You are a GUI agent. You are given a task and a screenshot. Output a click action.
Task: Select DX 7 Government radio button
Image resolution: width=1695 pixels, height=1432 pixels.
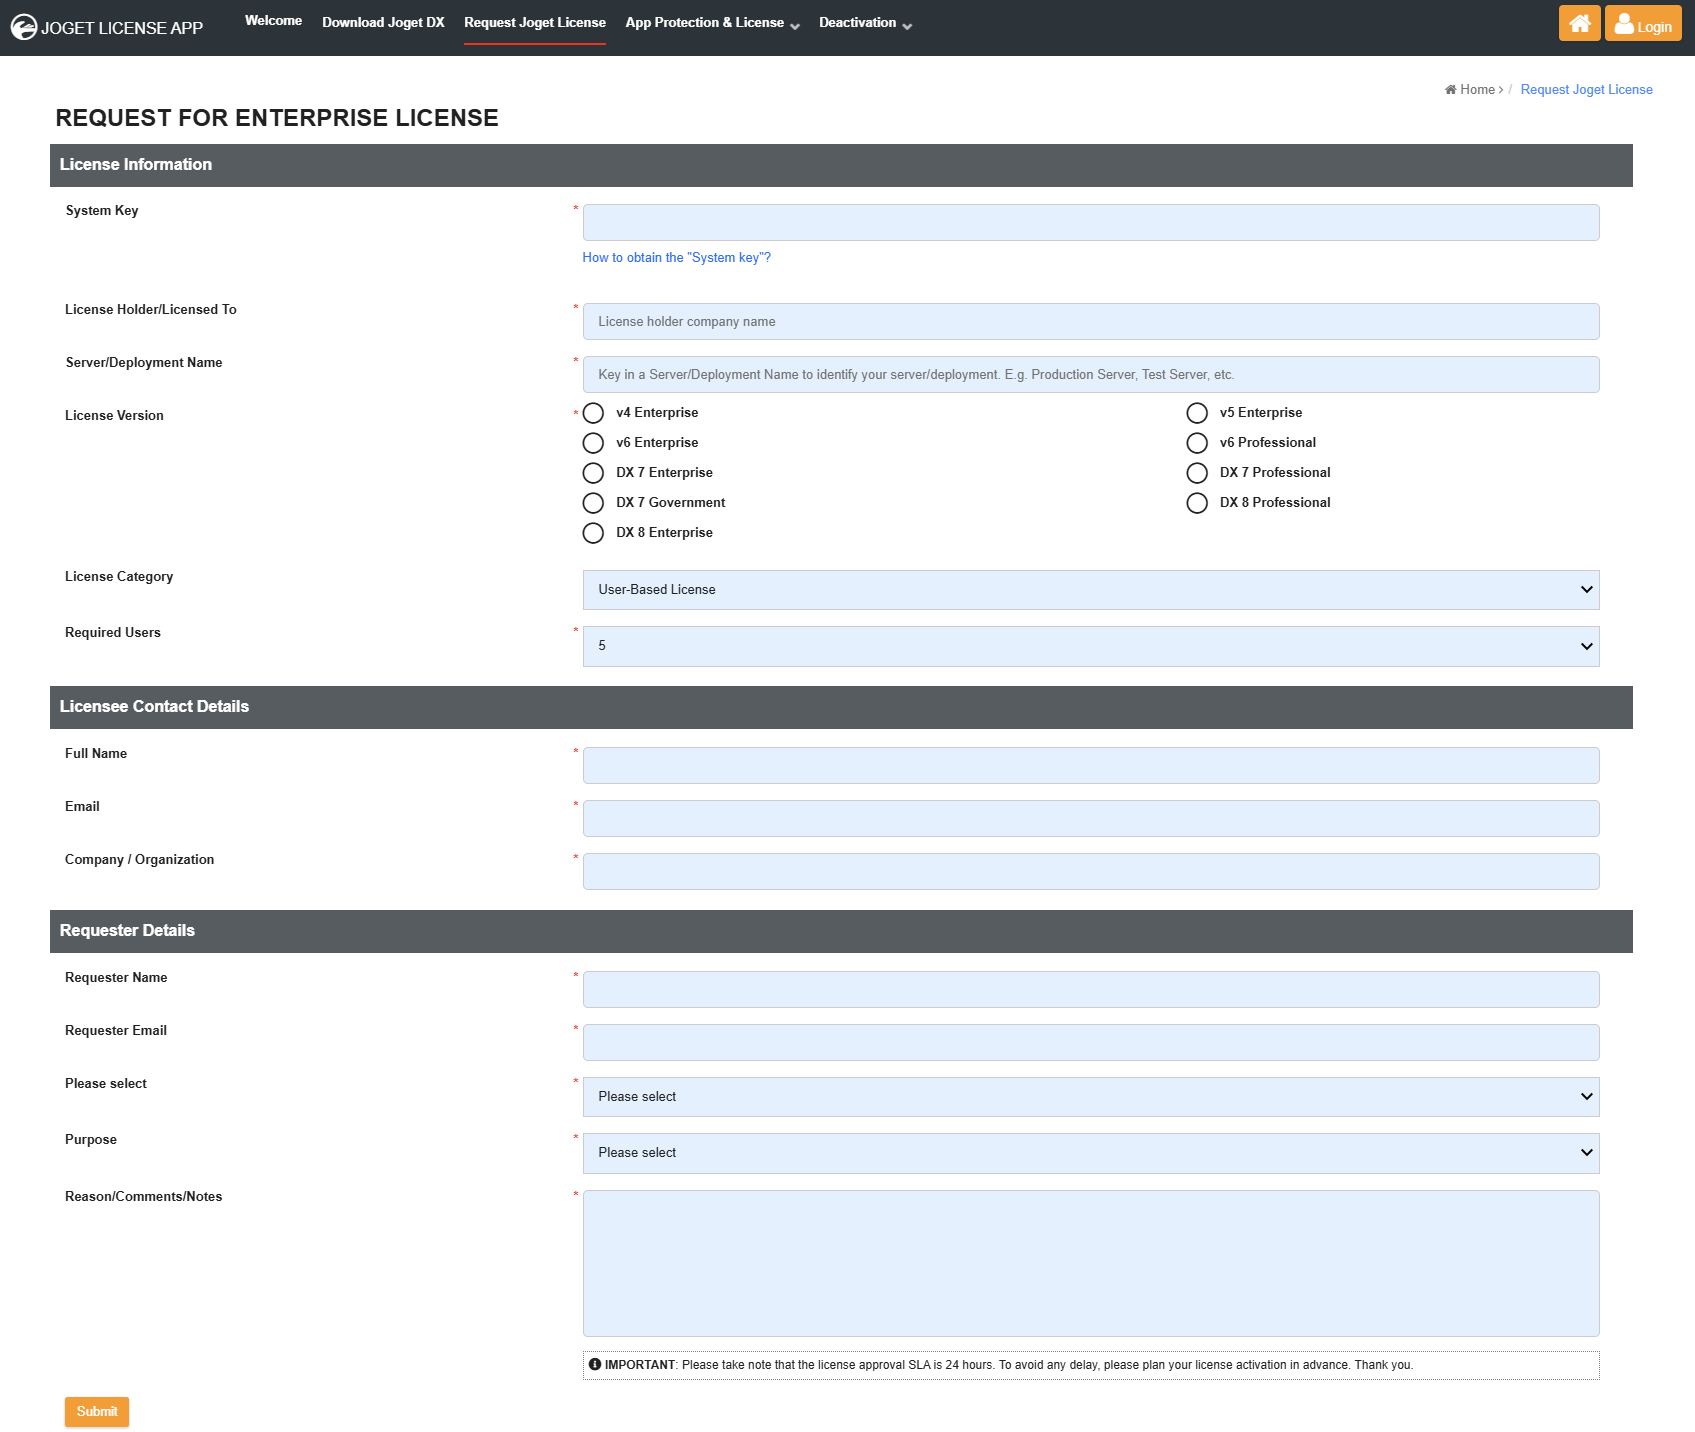coord(593,503)
